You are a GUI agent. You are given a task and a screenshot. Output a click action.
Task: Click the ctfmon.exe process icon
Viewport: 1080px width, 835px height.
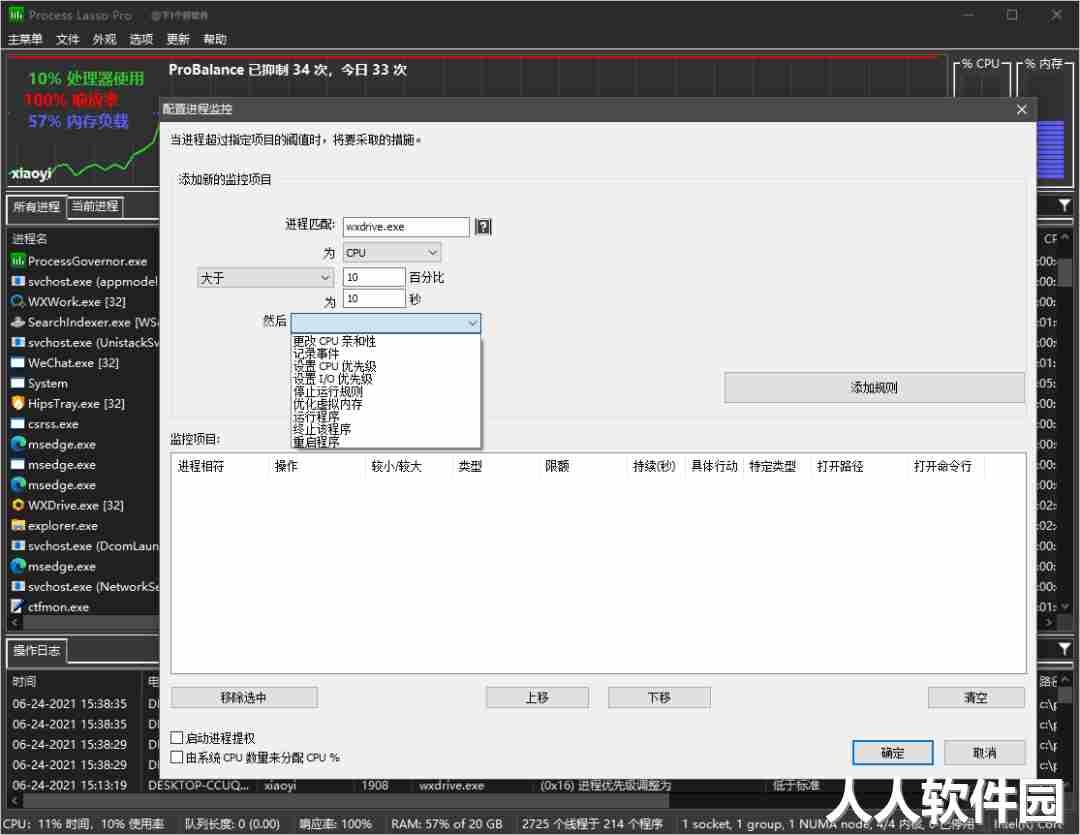[x=18, y=607]
